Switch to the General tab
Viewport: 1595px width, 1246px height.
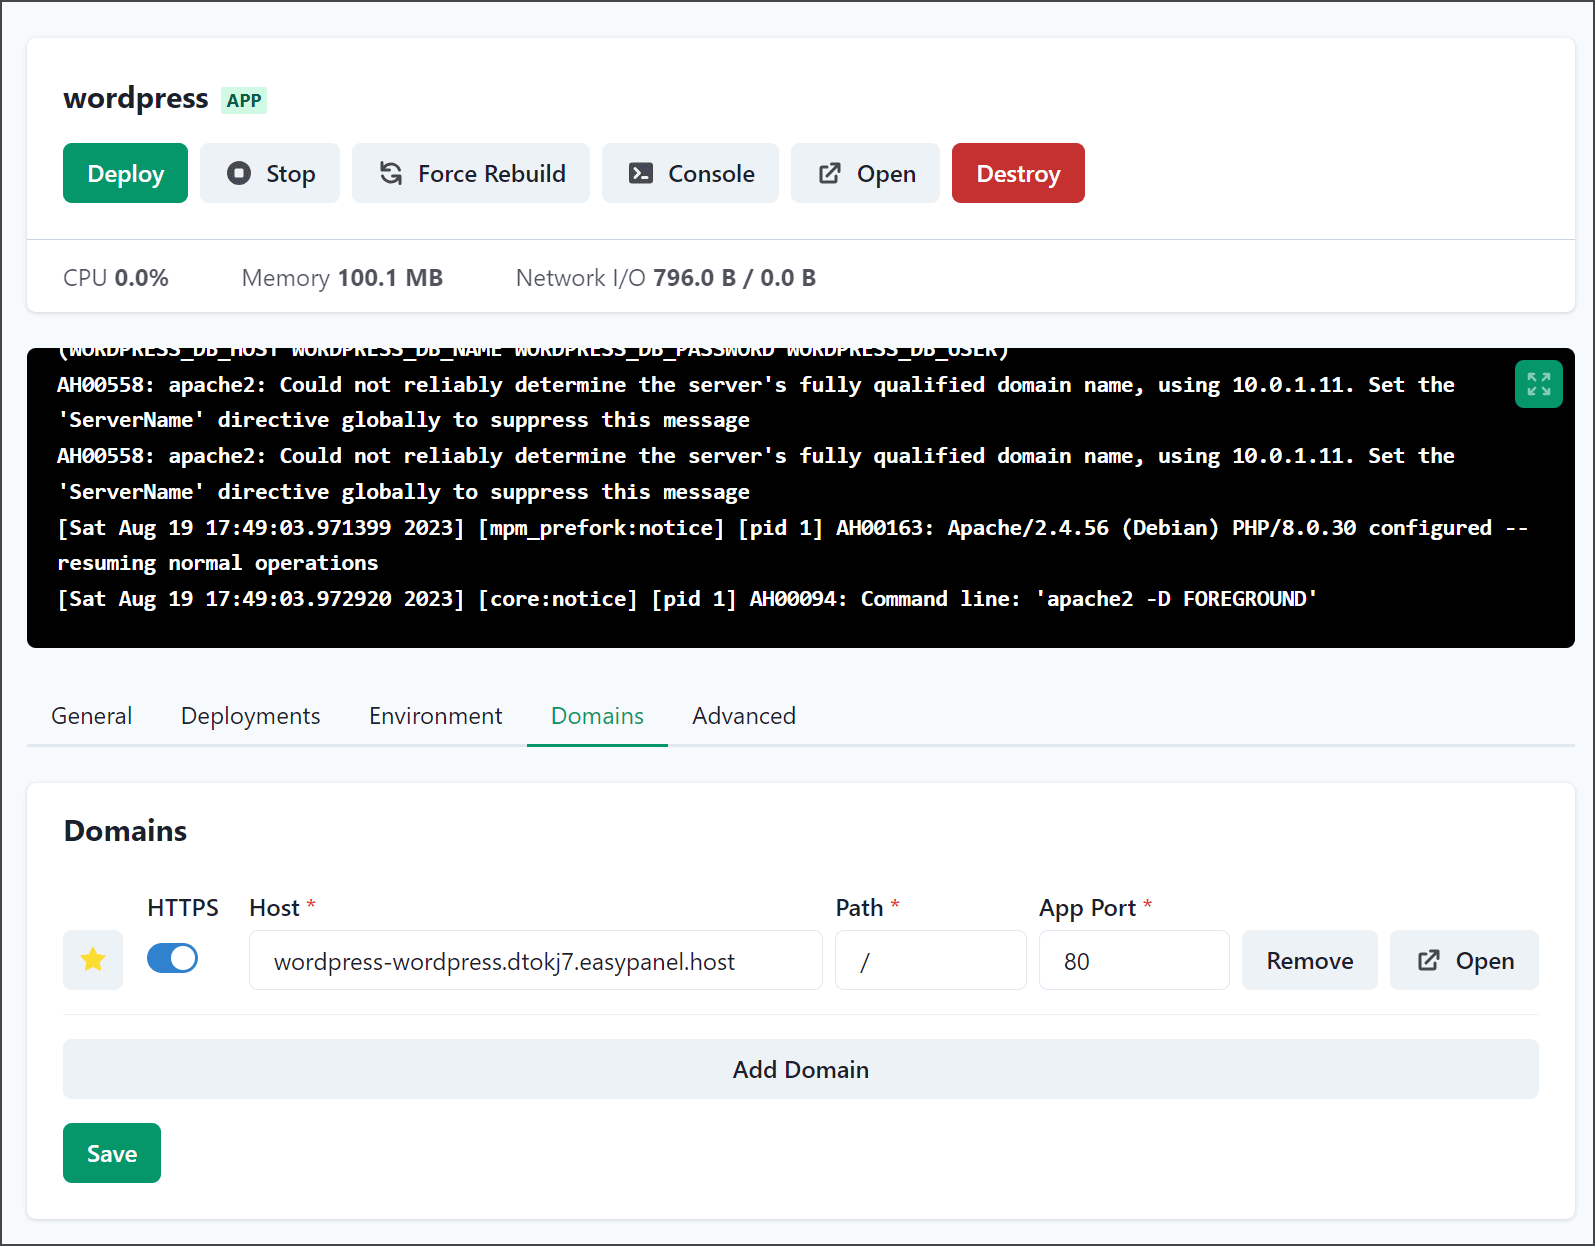tap(91, 716)
